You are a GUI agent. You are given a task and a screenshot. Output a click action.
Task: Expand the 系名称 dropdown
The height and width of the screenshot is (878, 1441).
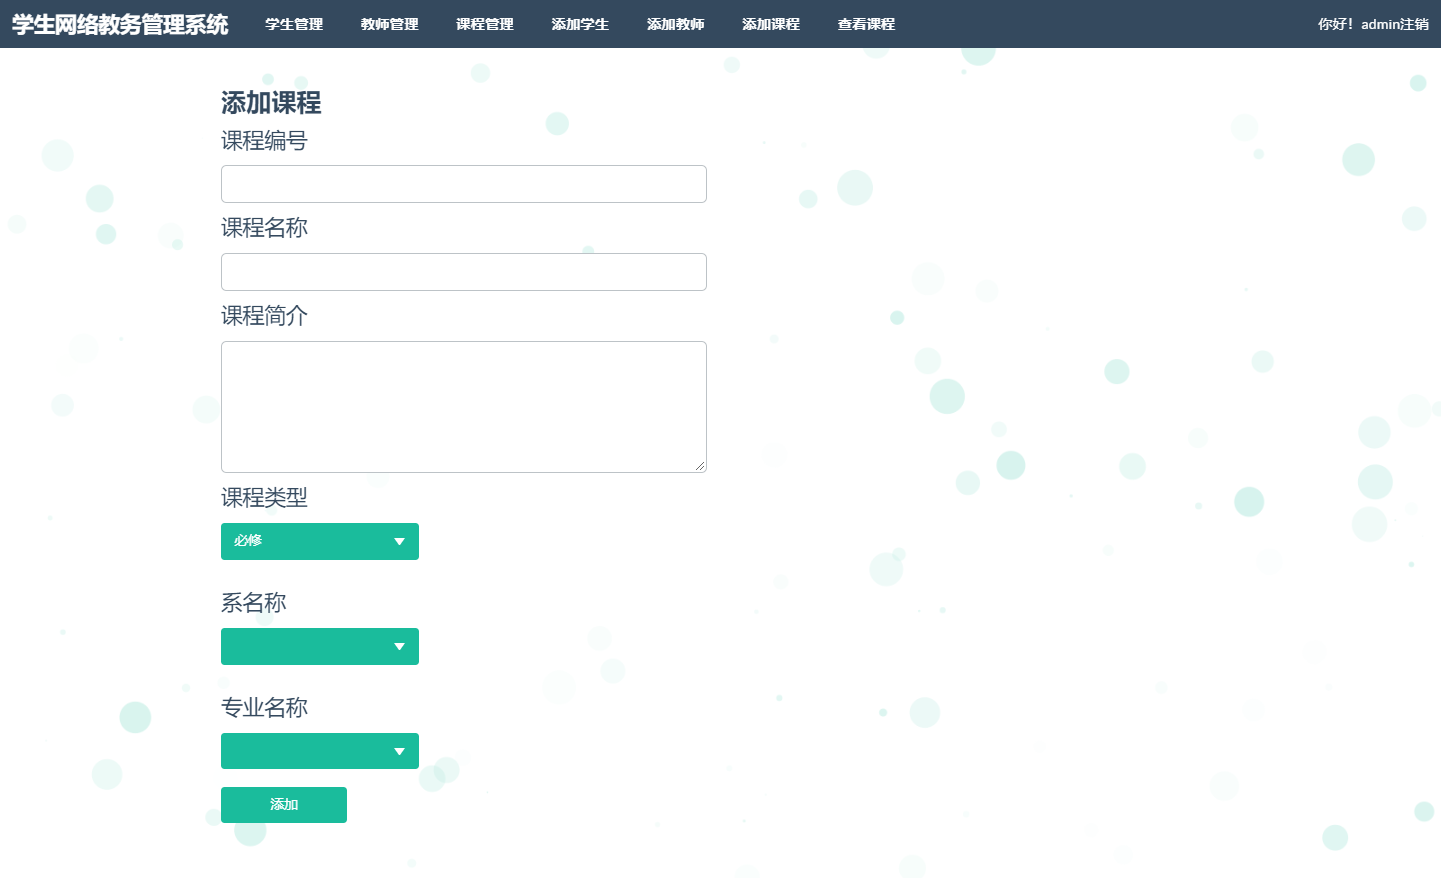click(x=320, y=646)
